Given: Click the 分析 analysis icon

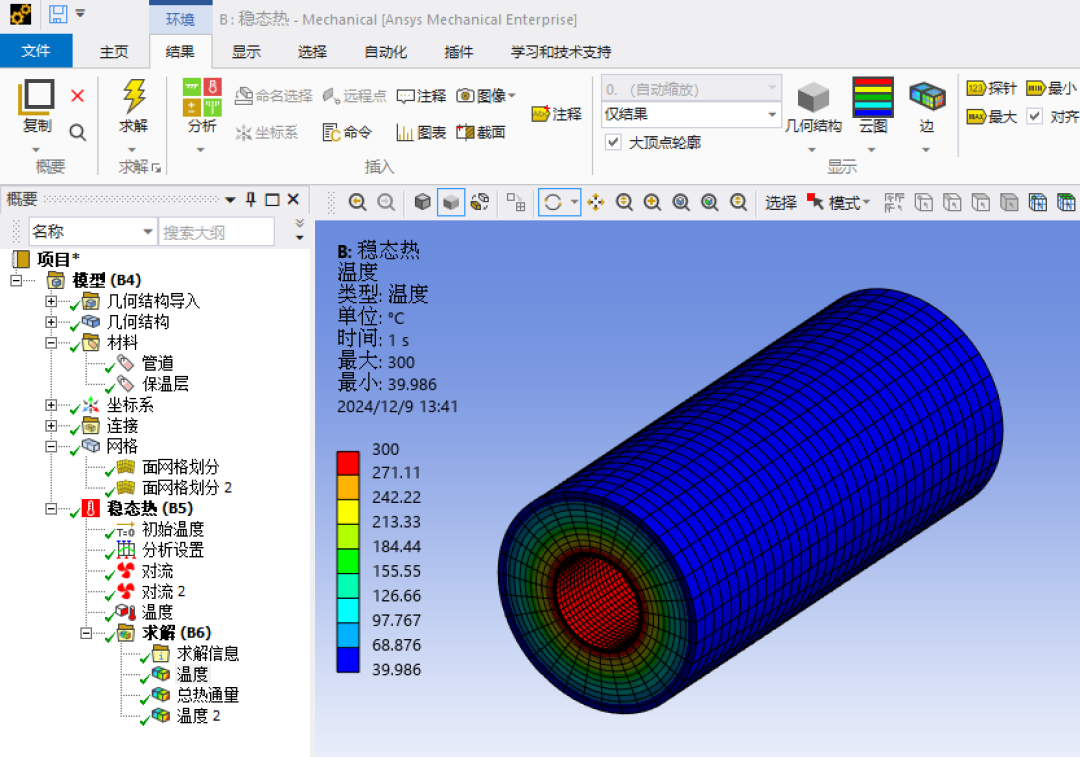Looking at the screenshot, I should point(202,96).
